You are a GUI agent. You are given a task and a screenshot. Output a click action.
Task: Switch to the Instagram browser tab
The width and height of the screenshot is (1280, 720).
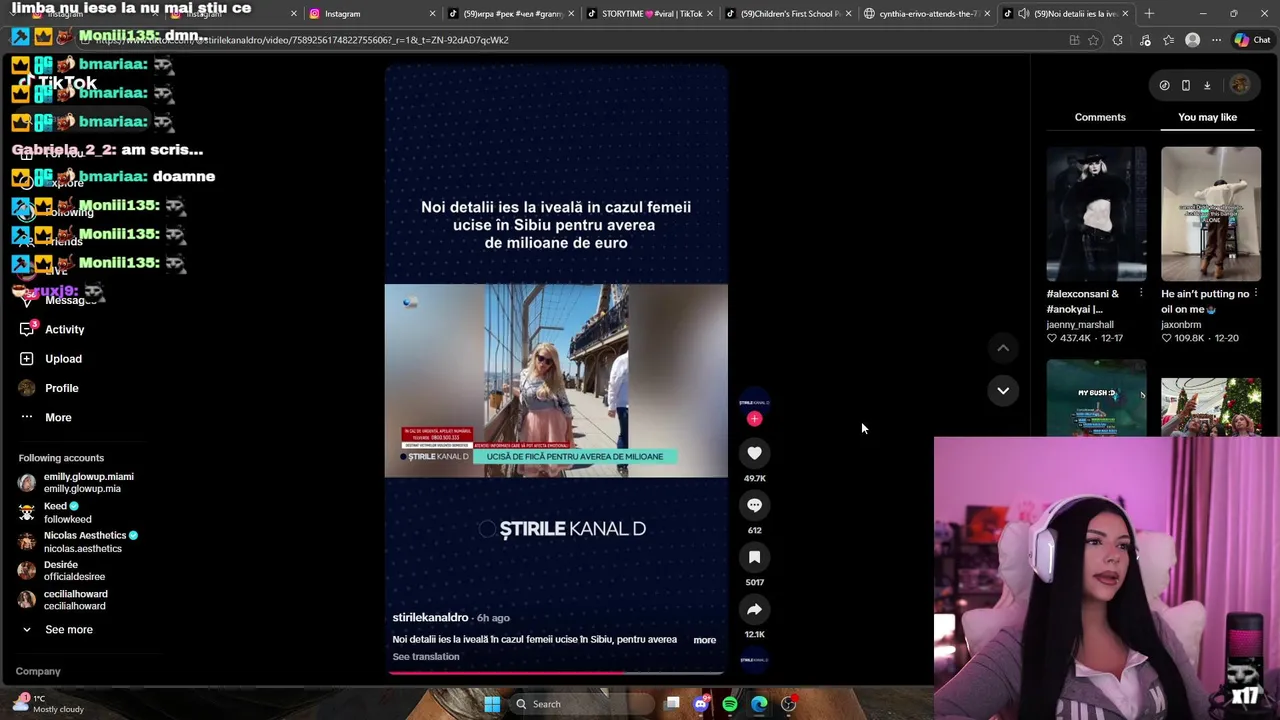click(370, 14)
